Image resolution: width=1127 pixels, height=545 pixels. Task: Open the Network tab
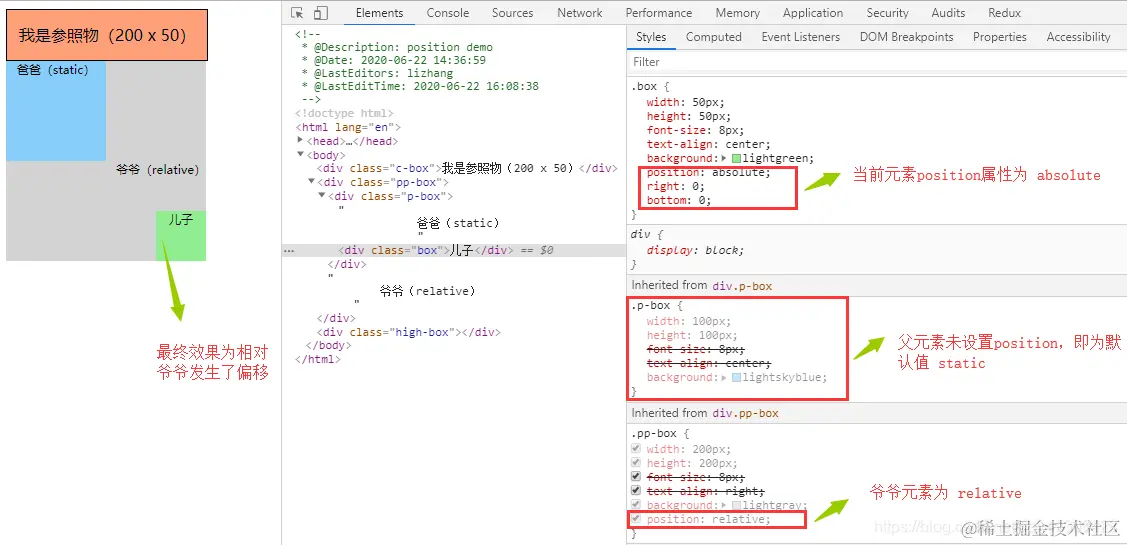(579, 13)
